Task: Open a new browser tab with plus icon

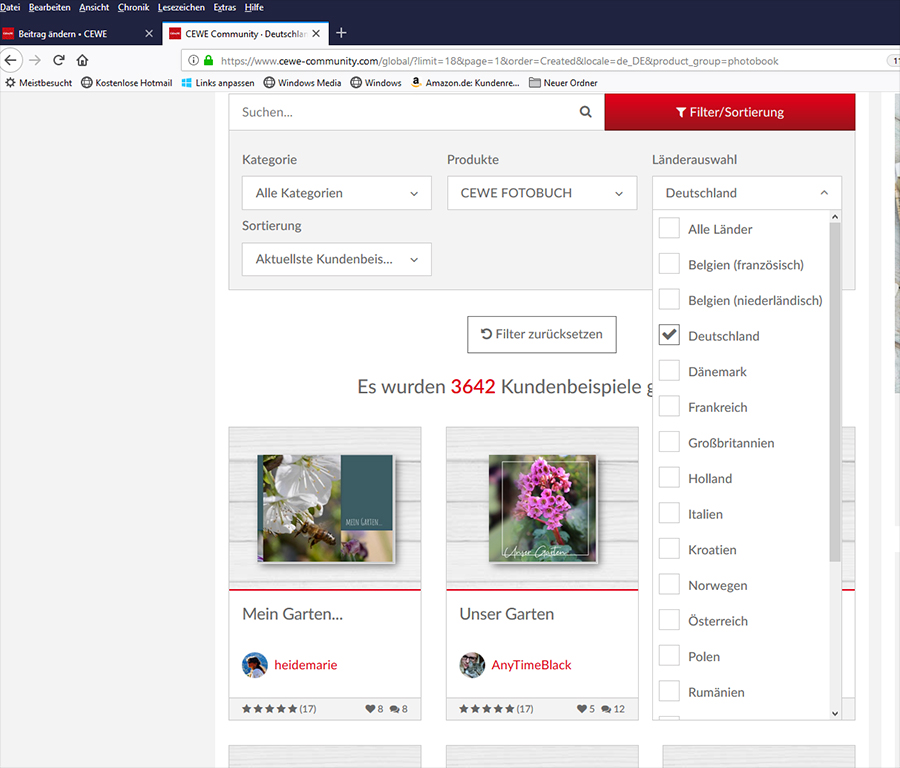Action: click(x=341, y=33)
